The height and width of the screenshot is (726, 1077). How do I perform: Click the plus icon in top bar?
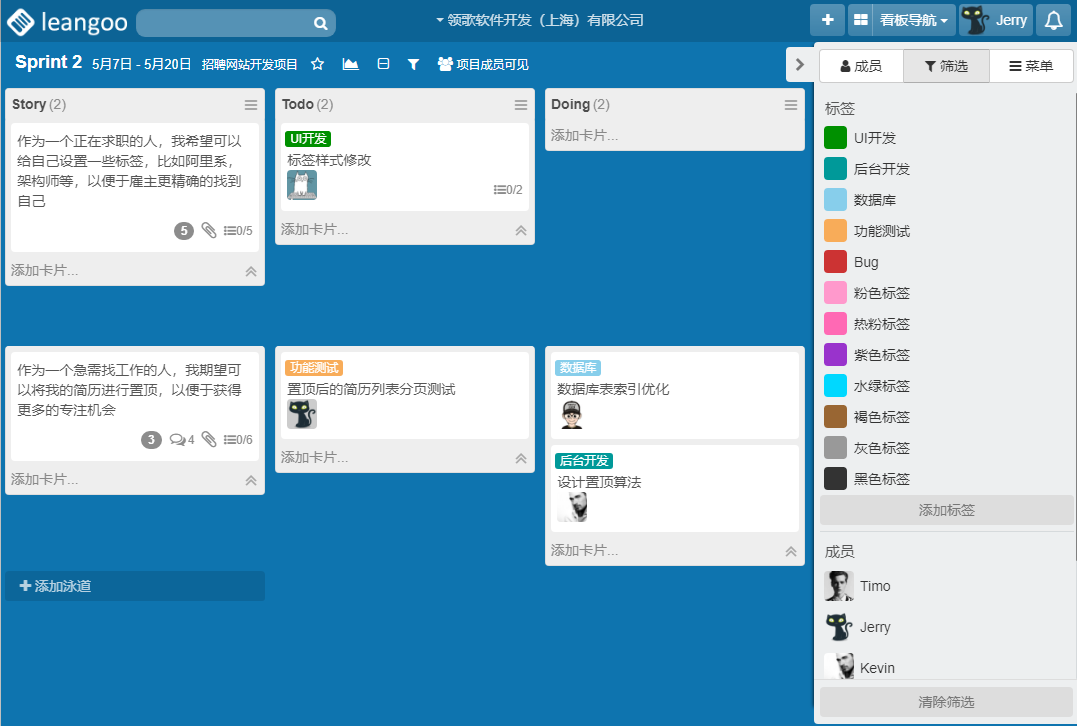(x=827, y=20)
